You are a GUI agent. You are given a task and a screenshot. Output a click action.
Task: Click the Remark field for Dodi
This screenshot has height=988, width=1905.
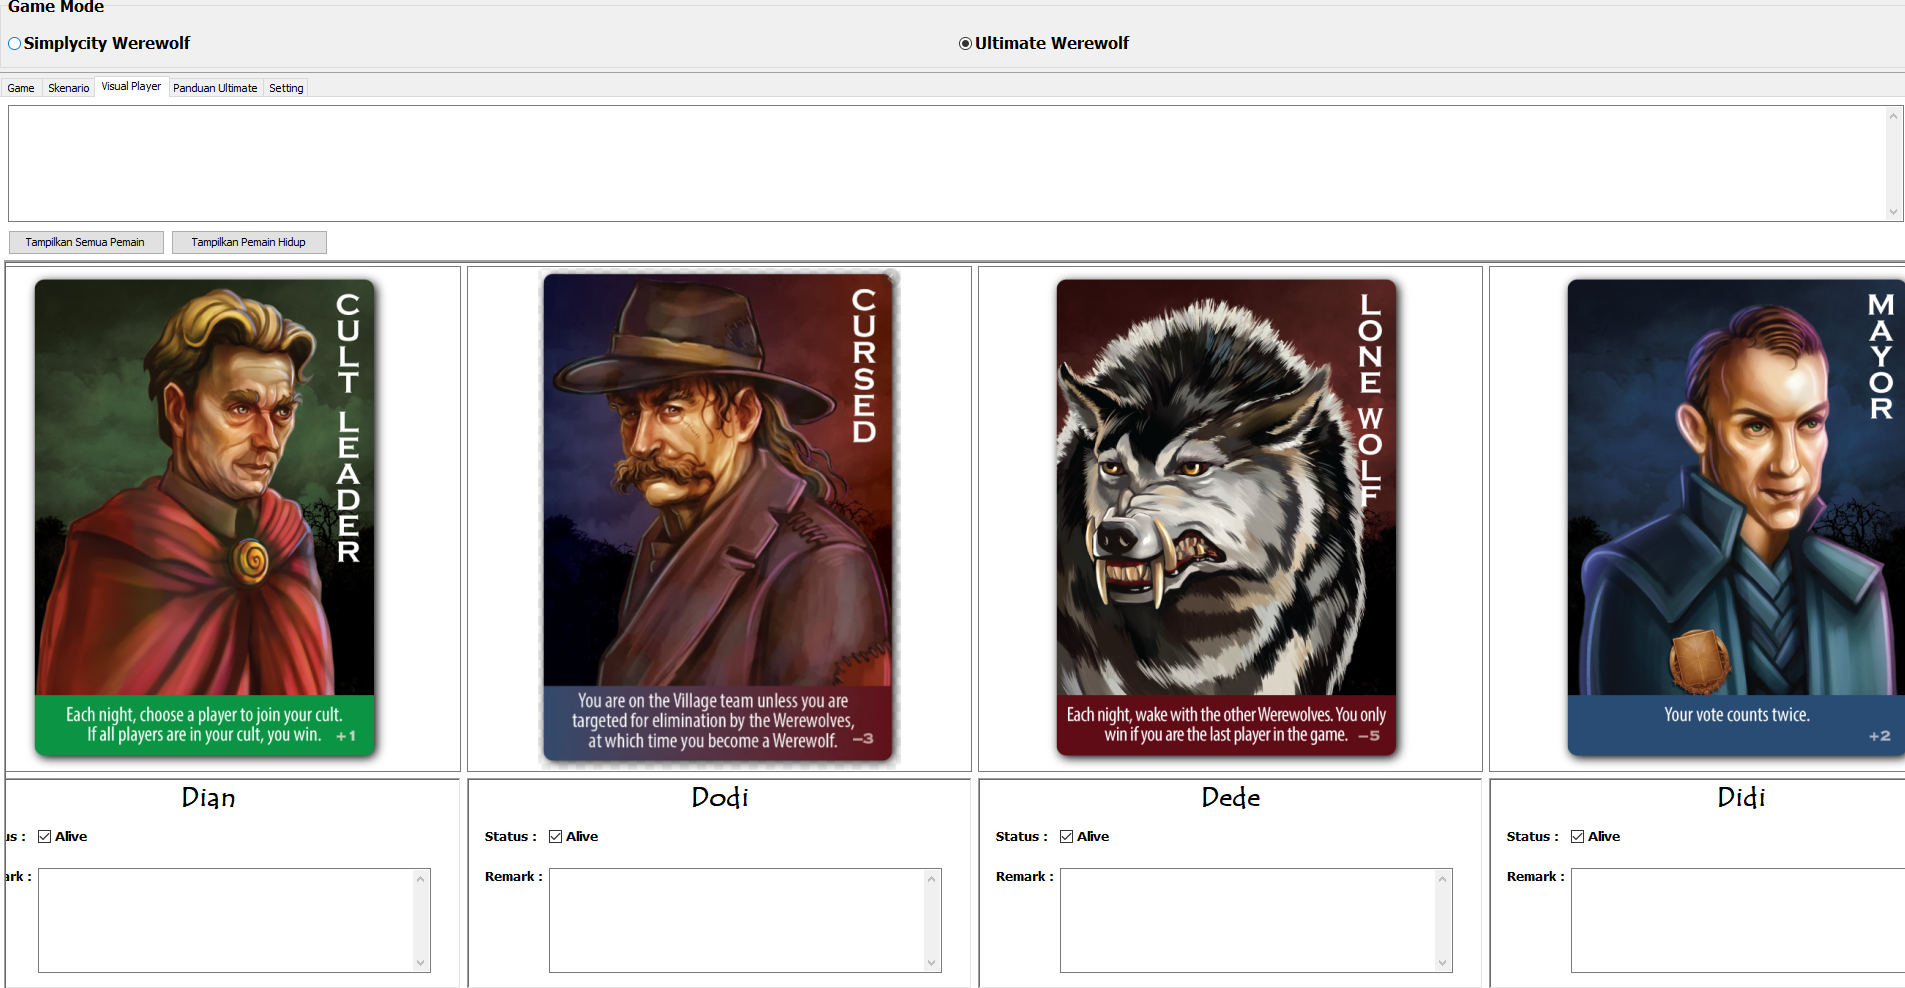pyautogui.click(x=735, y=920)
